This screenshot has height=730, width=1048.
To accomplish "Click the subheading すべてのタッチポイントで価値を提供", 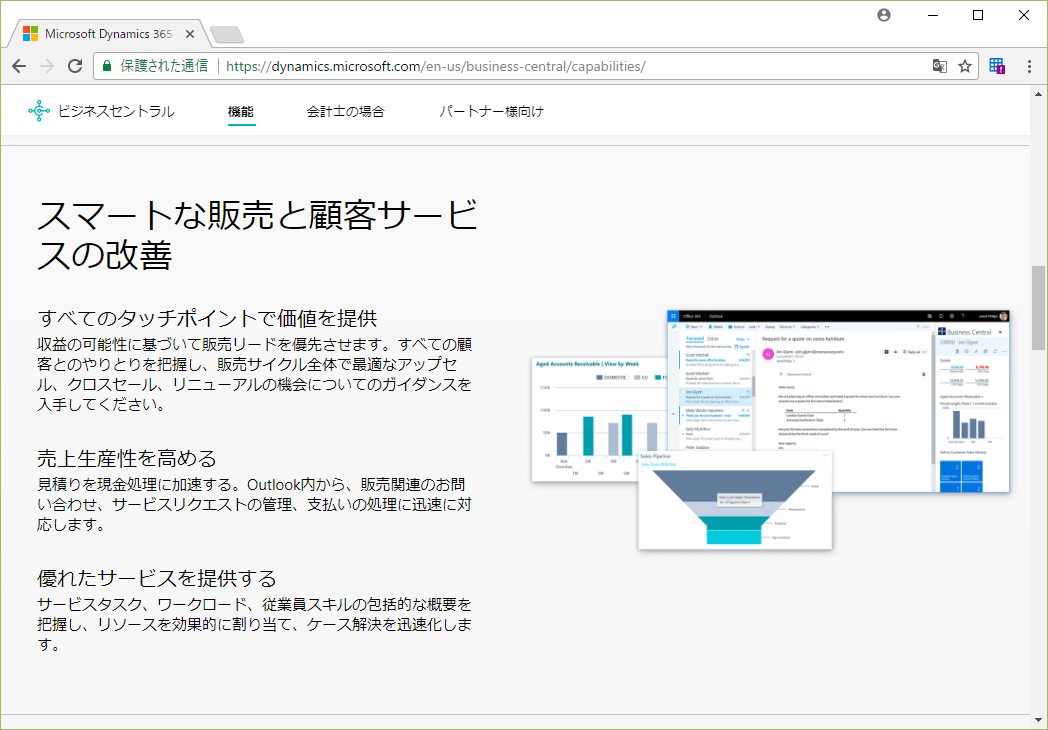I will (207, 318).
